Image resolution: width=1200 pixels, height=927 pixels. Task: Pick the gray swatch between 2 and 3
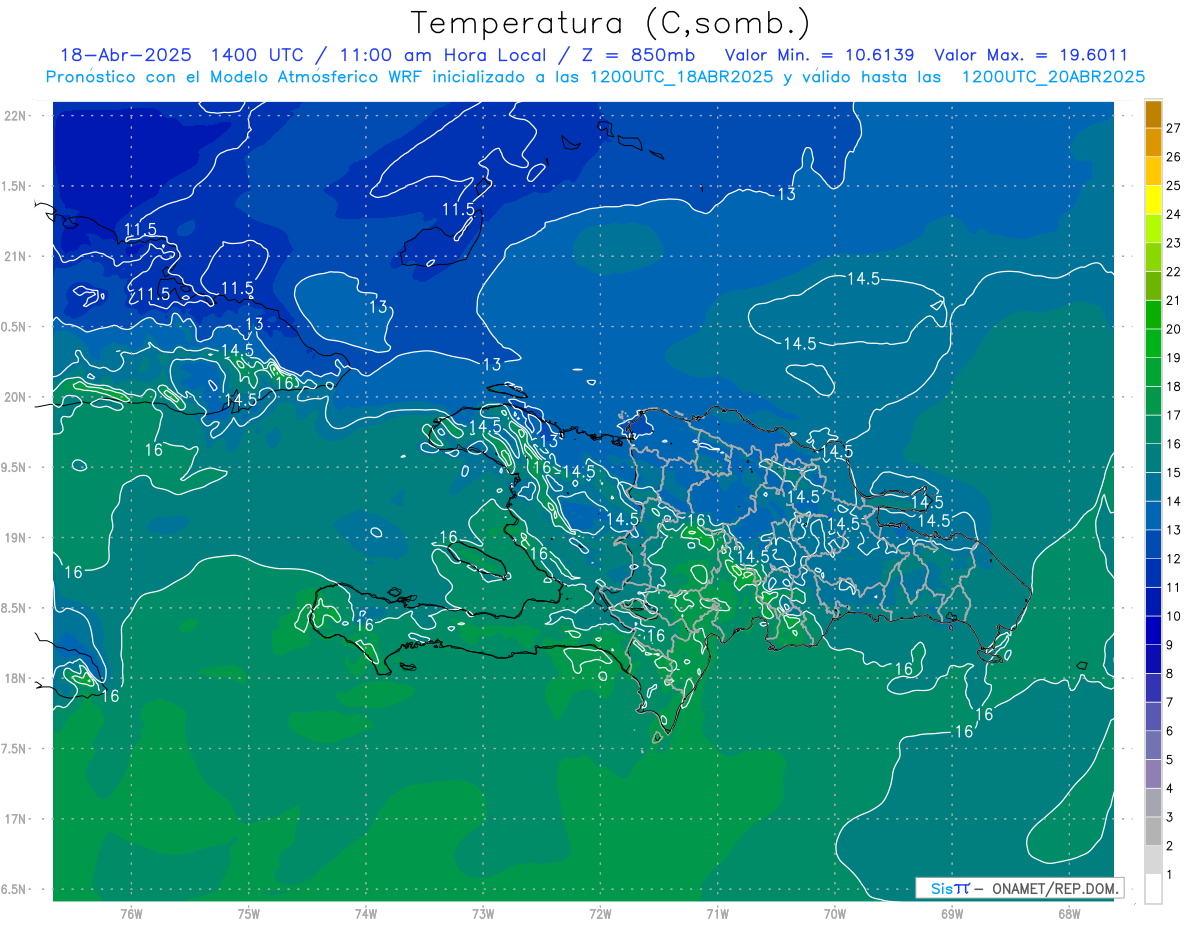click(x=1153, y=831)
